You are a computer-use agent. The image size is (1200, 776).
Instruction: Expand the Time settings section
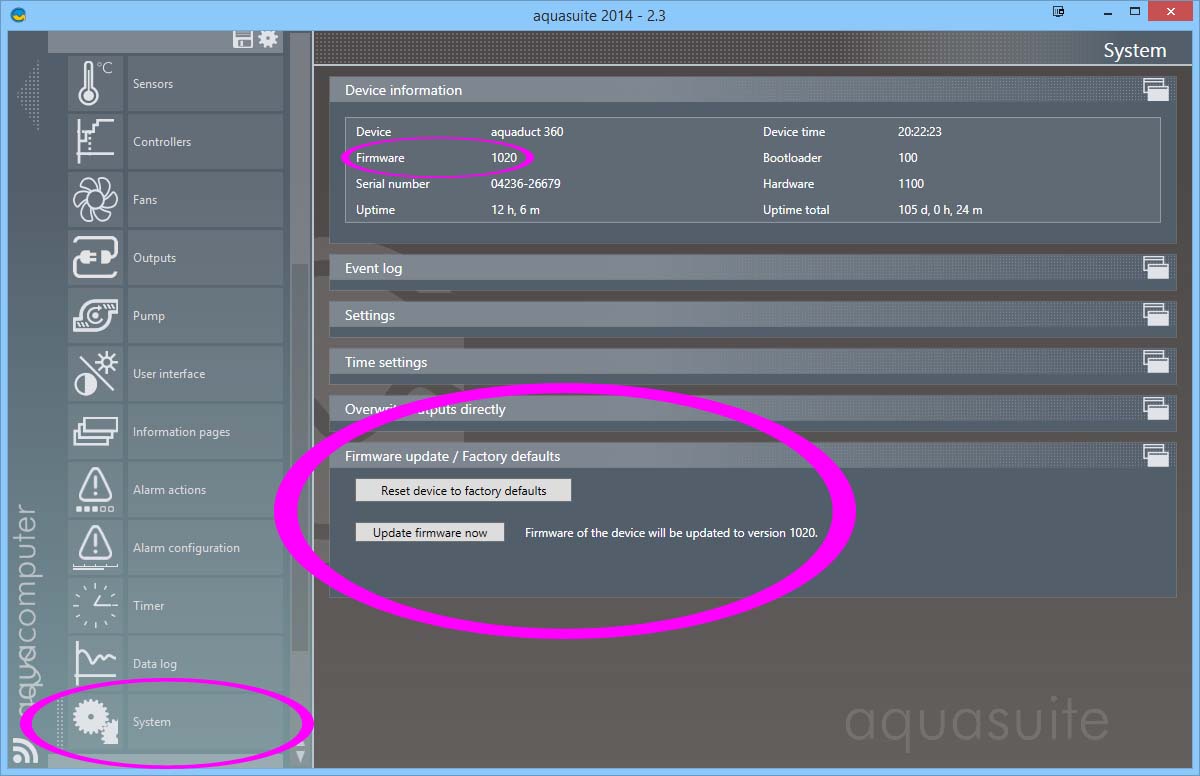pos(1156,362)
